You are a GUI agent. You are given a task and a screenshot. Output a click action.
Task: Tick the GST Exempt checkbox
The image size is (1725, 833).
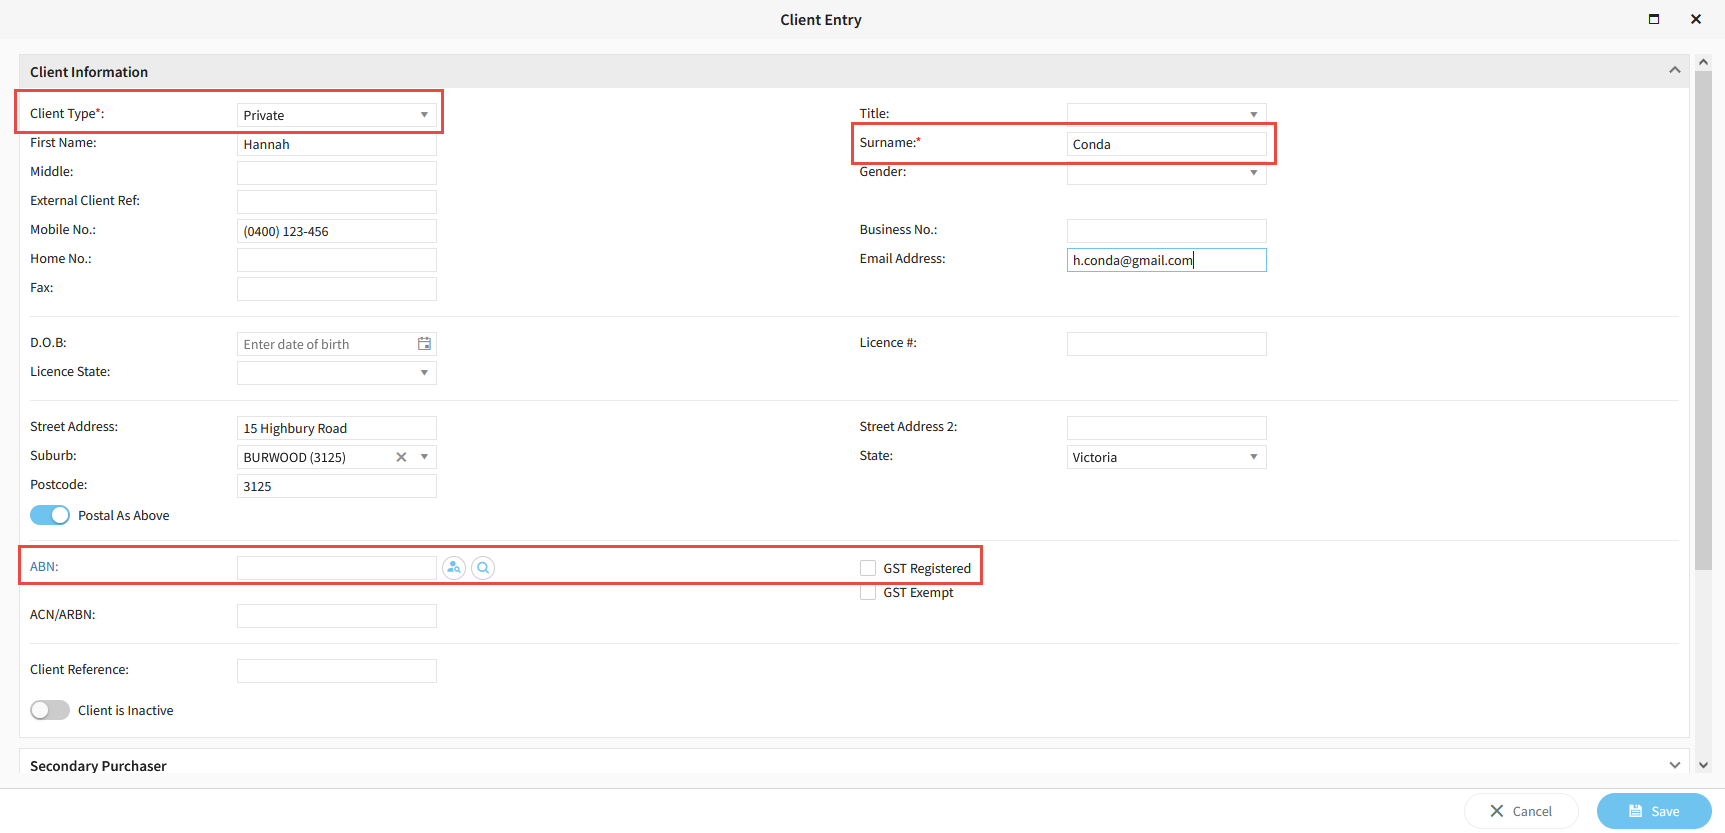(x=868, y=593)
